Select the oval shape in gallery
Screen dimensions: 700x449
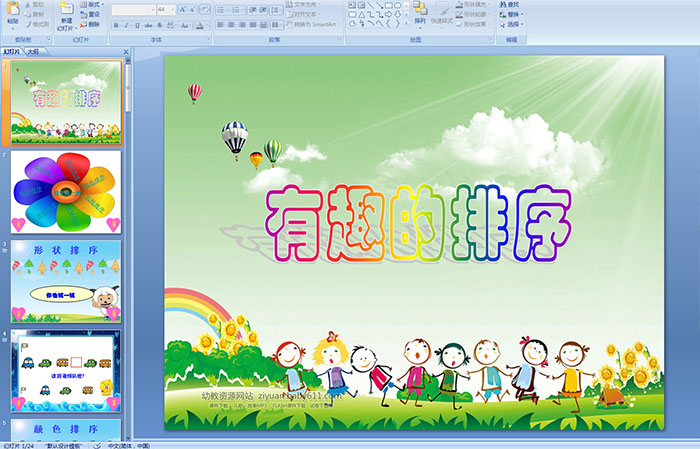coord(397,5)
